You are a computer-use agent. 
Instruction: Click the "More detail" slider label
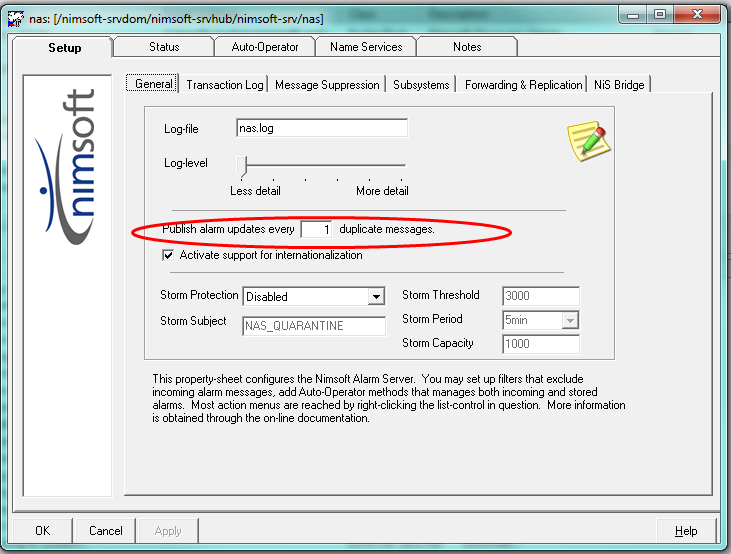pyautogui.click(x=382, y=191)
